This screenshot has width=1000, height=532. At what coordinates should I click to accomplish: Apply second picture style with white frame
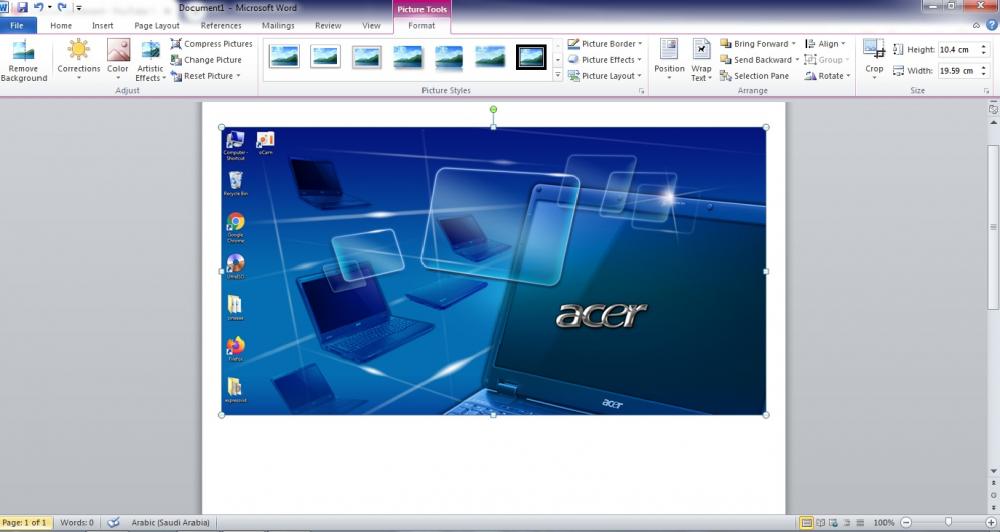point(325,56)
